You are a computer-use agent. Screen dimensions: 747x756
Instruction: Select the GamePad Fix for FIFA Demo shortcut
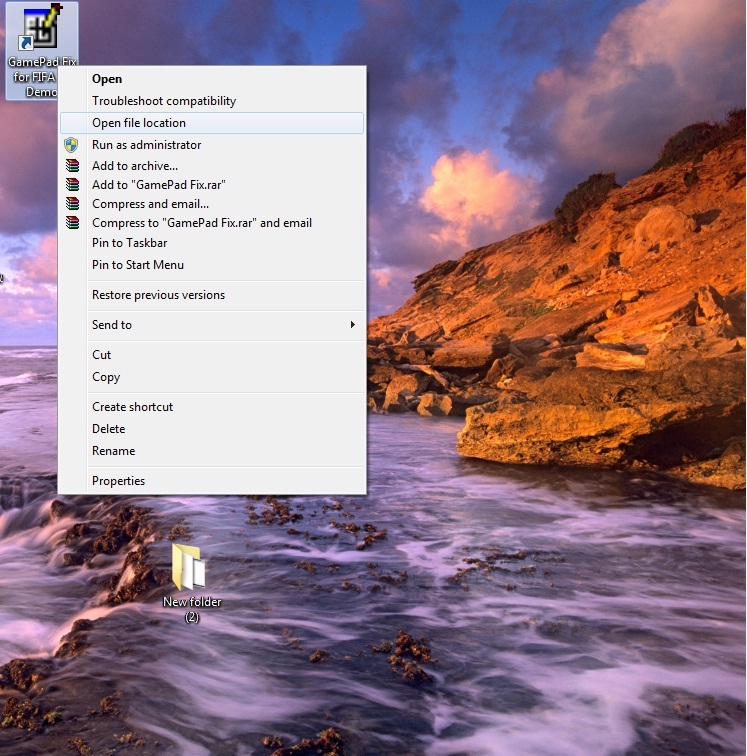(x=41, y=51)
